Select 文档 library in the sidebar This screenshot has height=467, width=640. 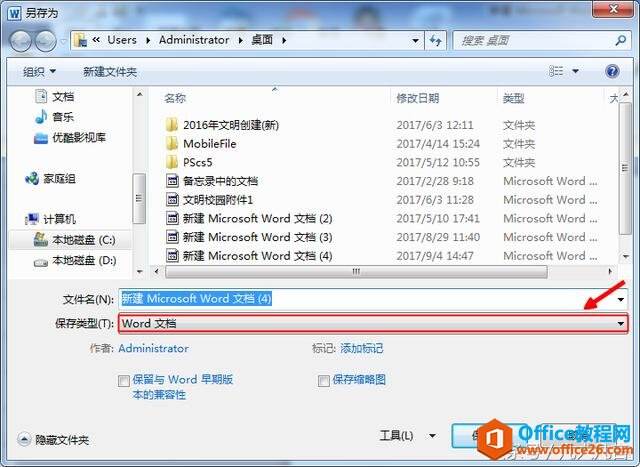coord(55,97)
